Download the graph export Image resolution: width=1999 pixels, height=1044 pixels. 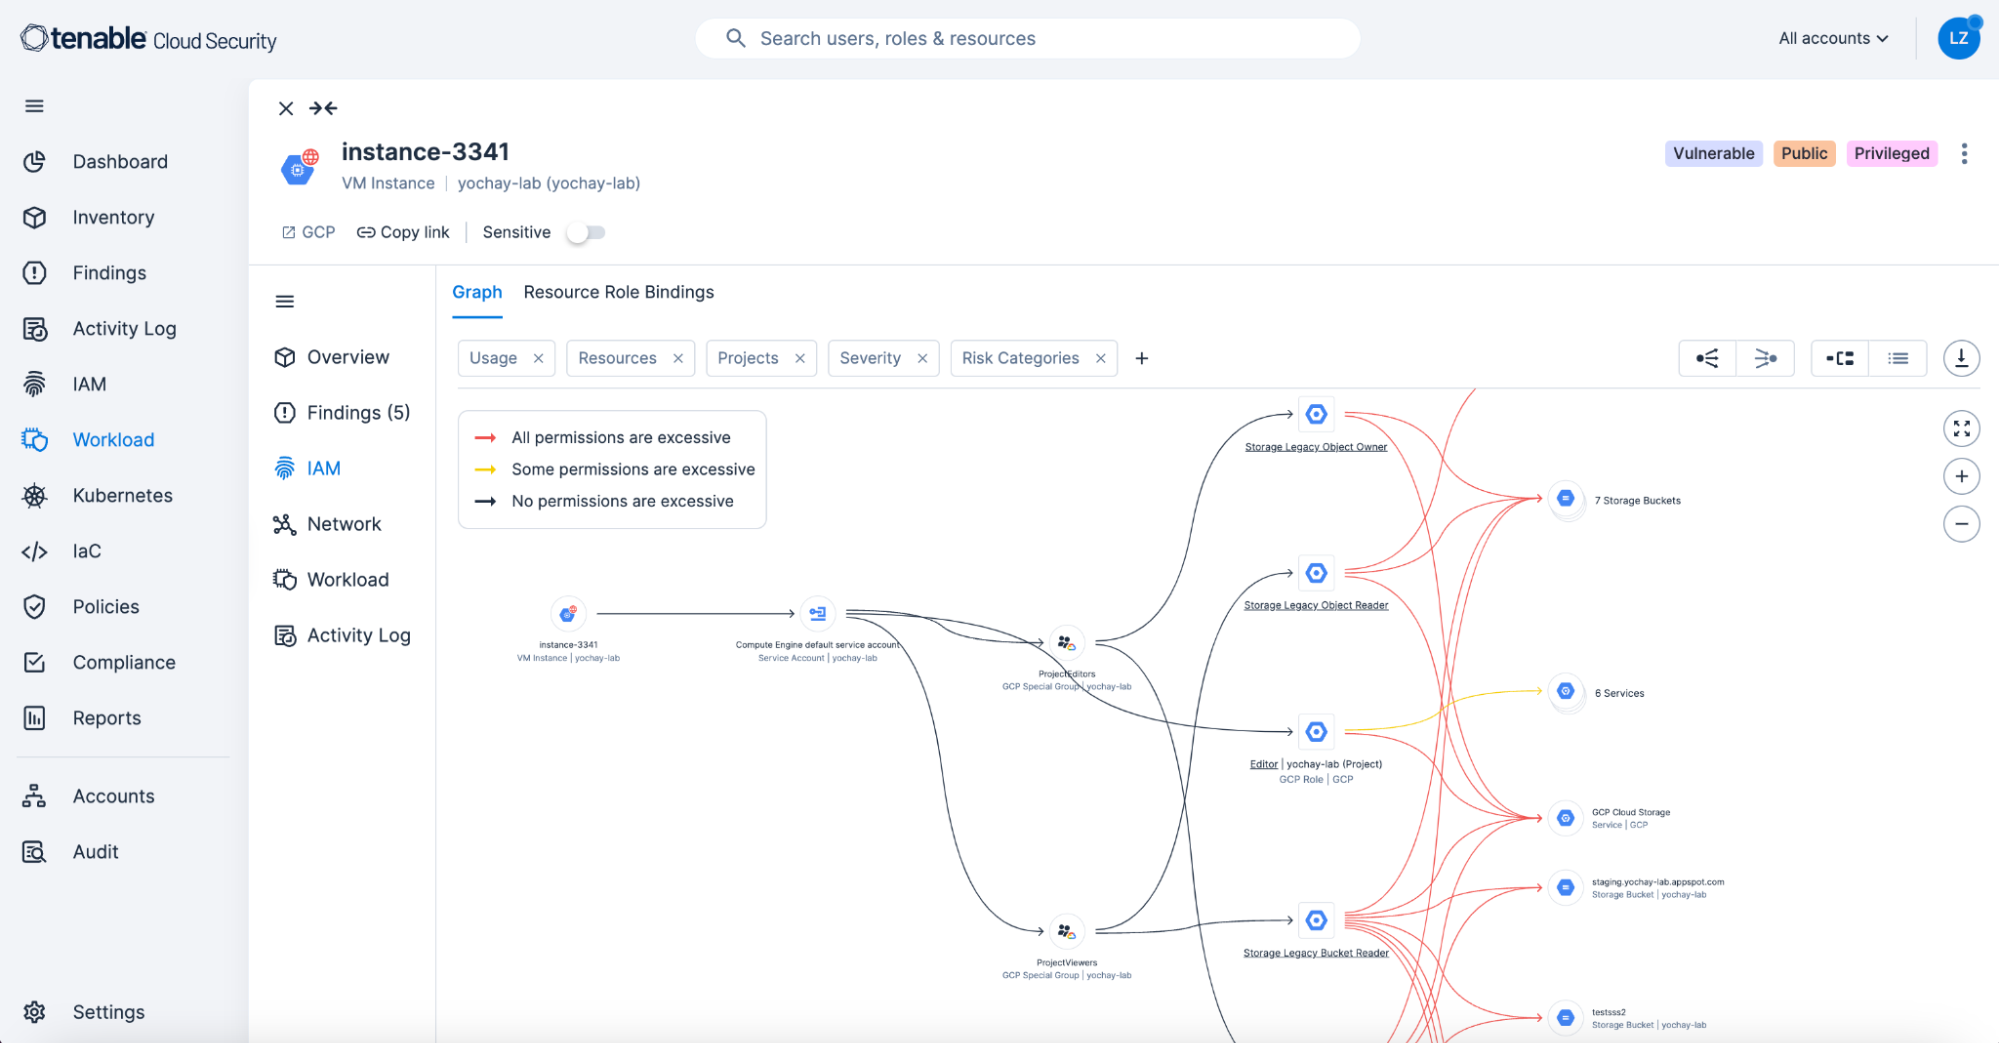point(1961,358)
